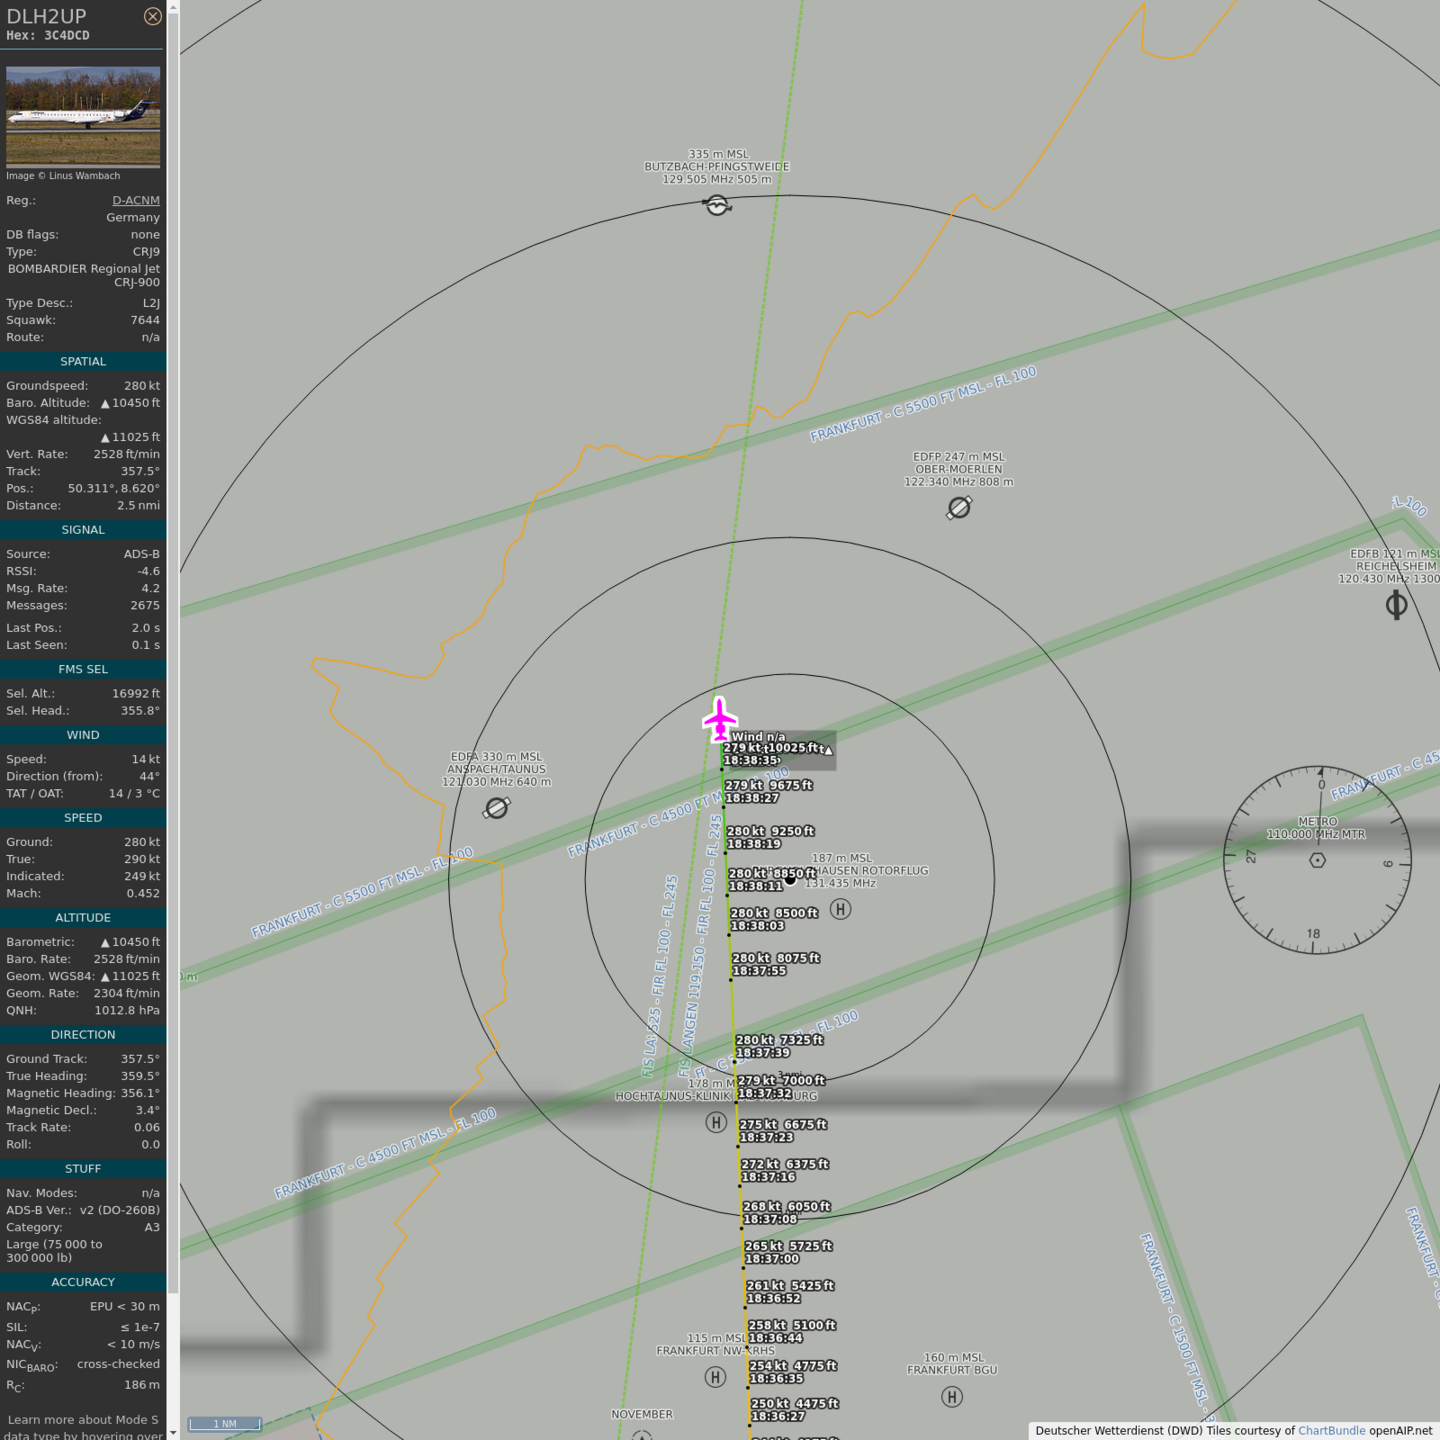
Task: Open the D-ACNM registration link
Action: [135, 200]
